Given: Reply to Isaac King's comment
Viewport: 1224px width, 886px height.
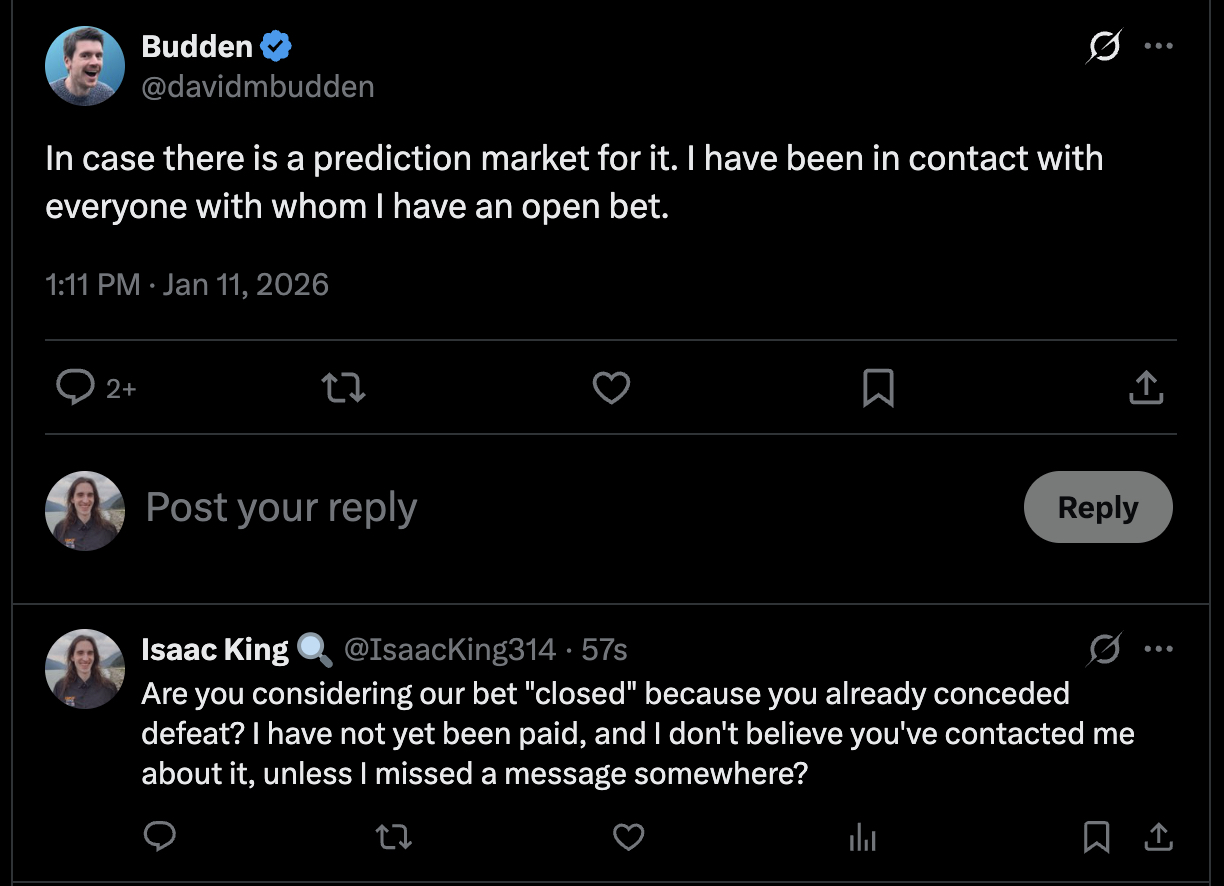Looking at the screenshot, I should 160,836.
